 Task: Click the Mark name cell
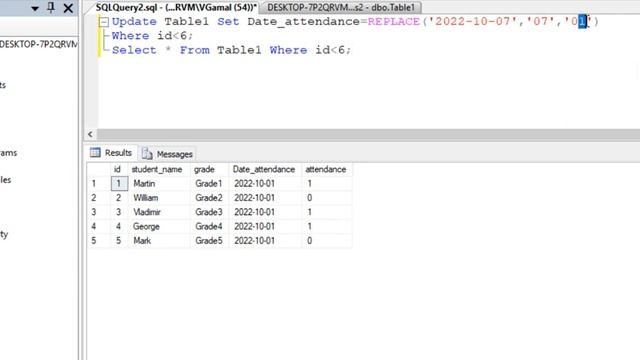tap(159, 240)
